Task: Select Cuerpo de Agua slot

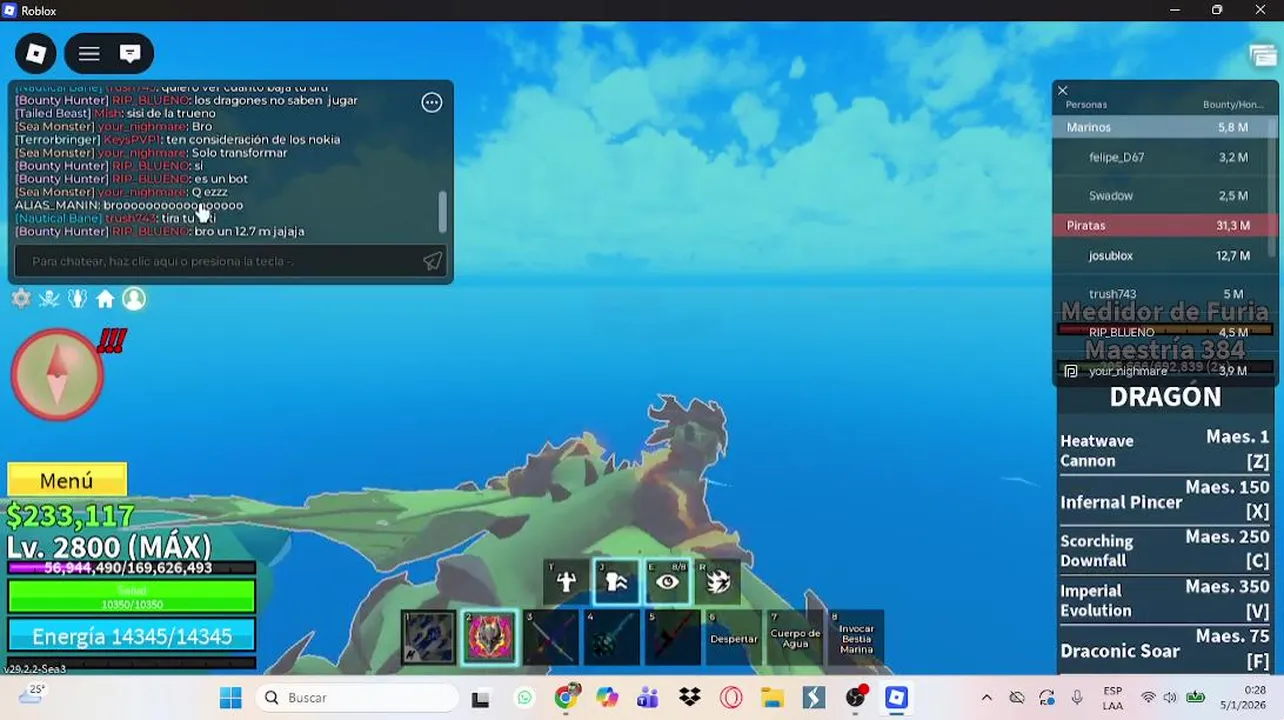Action: click(795, 637)
